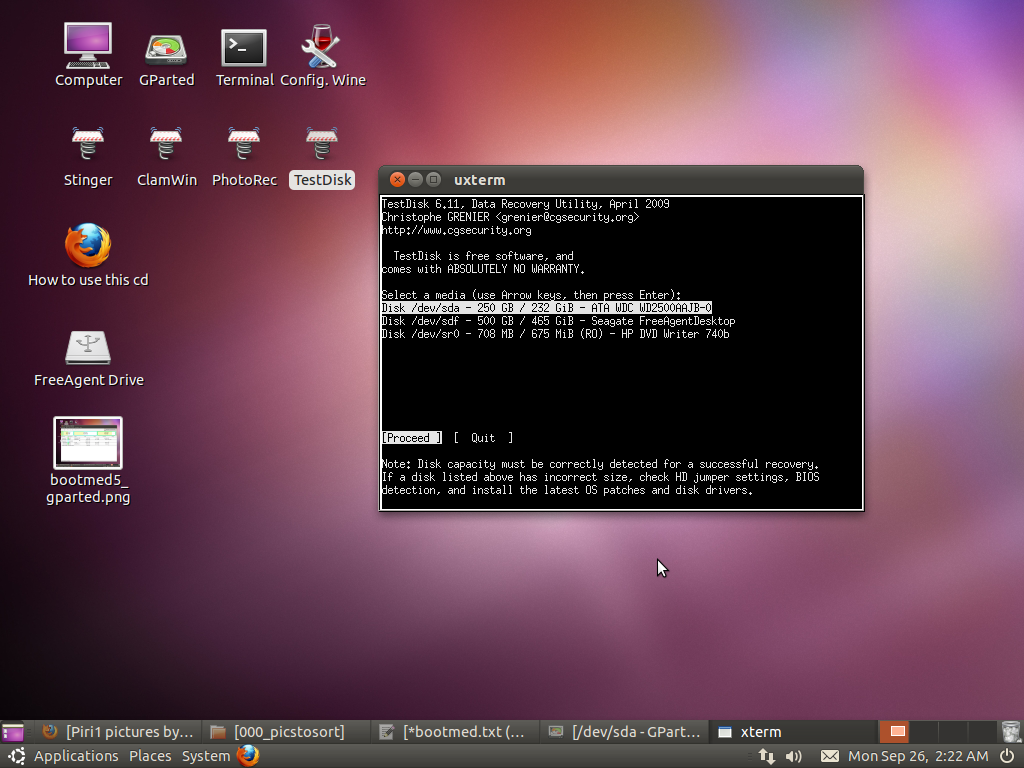This screenshot has height=768, width=1024.
Task: Click the highlighted 'Disk /dev/sda' row
Action: [547, 308]
